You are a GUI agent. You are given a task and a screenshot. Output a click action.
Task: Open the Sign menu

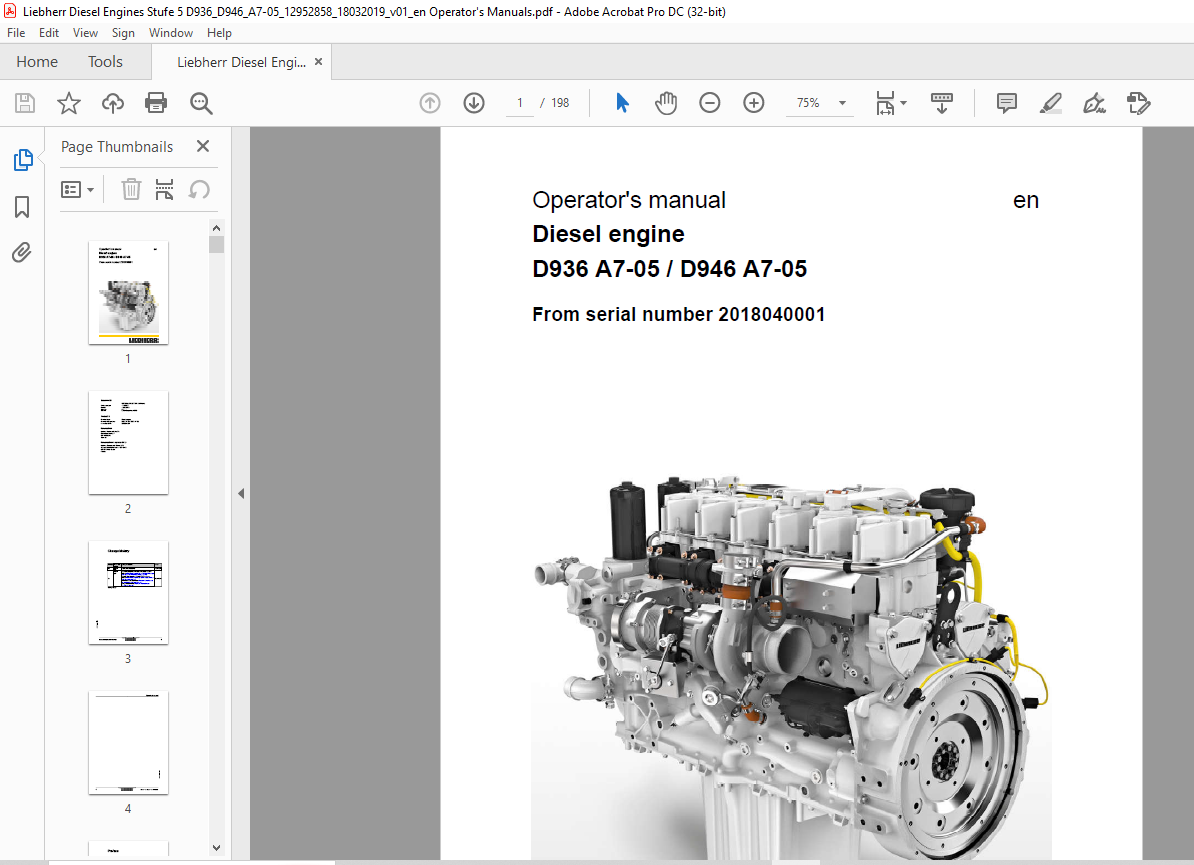point(123,33)
